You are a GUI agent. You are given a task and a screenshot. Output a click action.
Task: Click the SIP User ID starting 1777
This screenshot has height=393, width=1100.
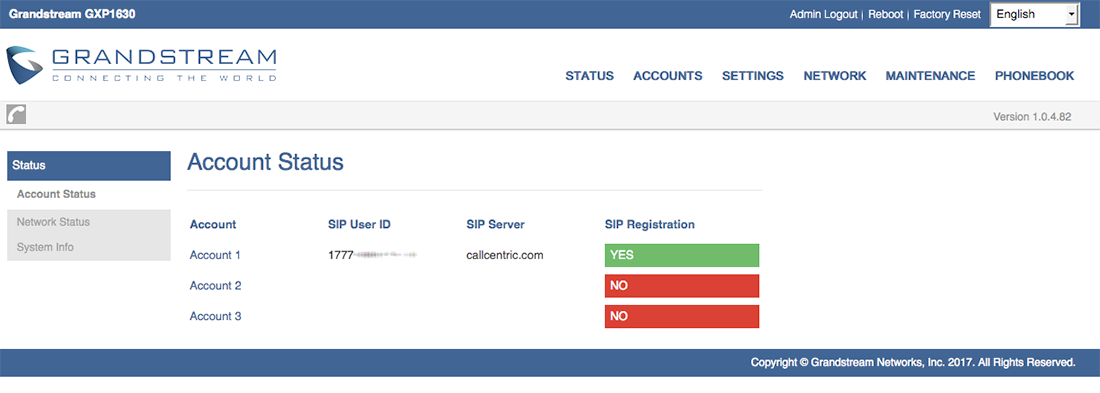coord(373,255)
